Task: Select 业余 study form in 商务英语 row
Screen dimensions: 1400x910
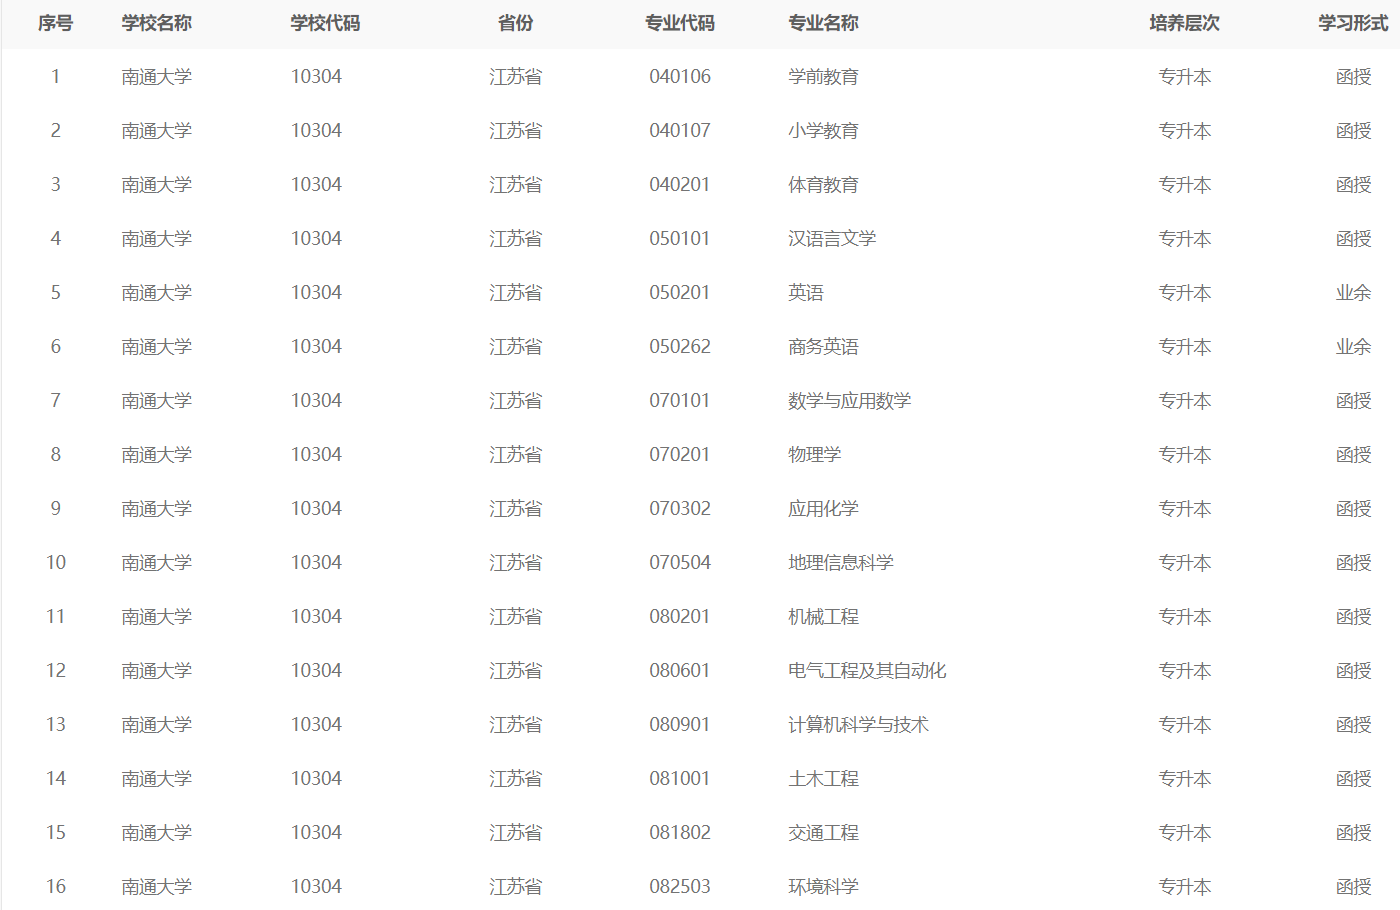Action: (1354, 347)
